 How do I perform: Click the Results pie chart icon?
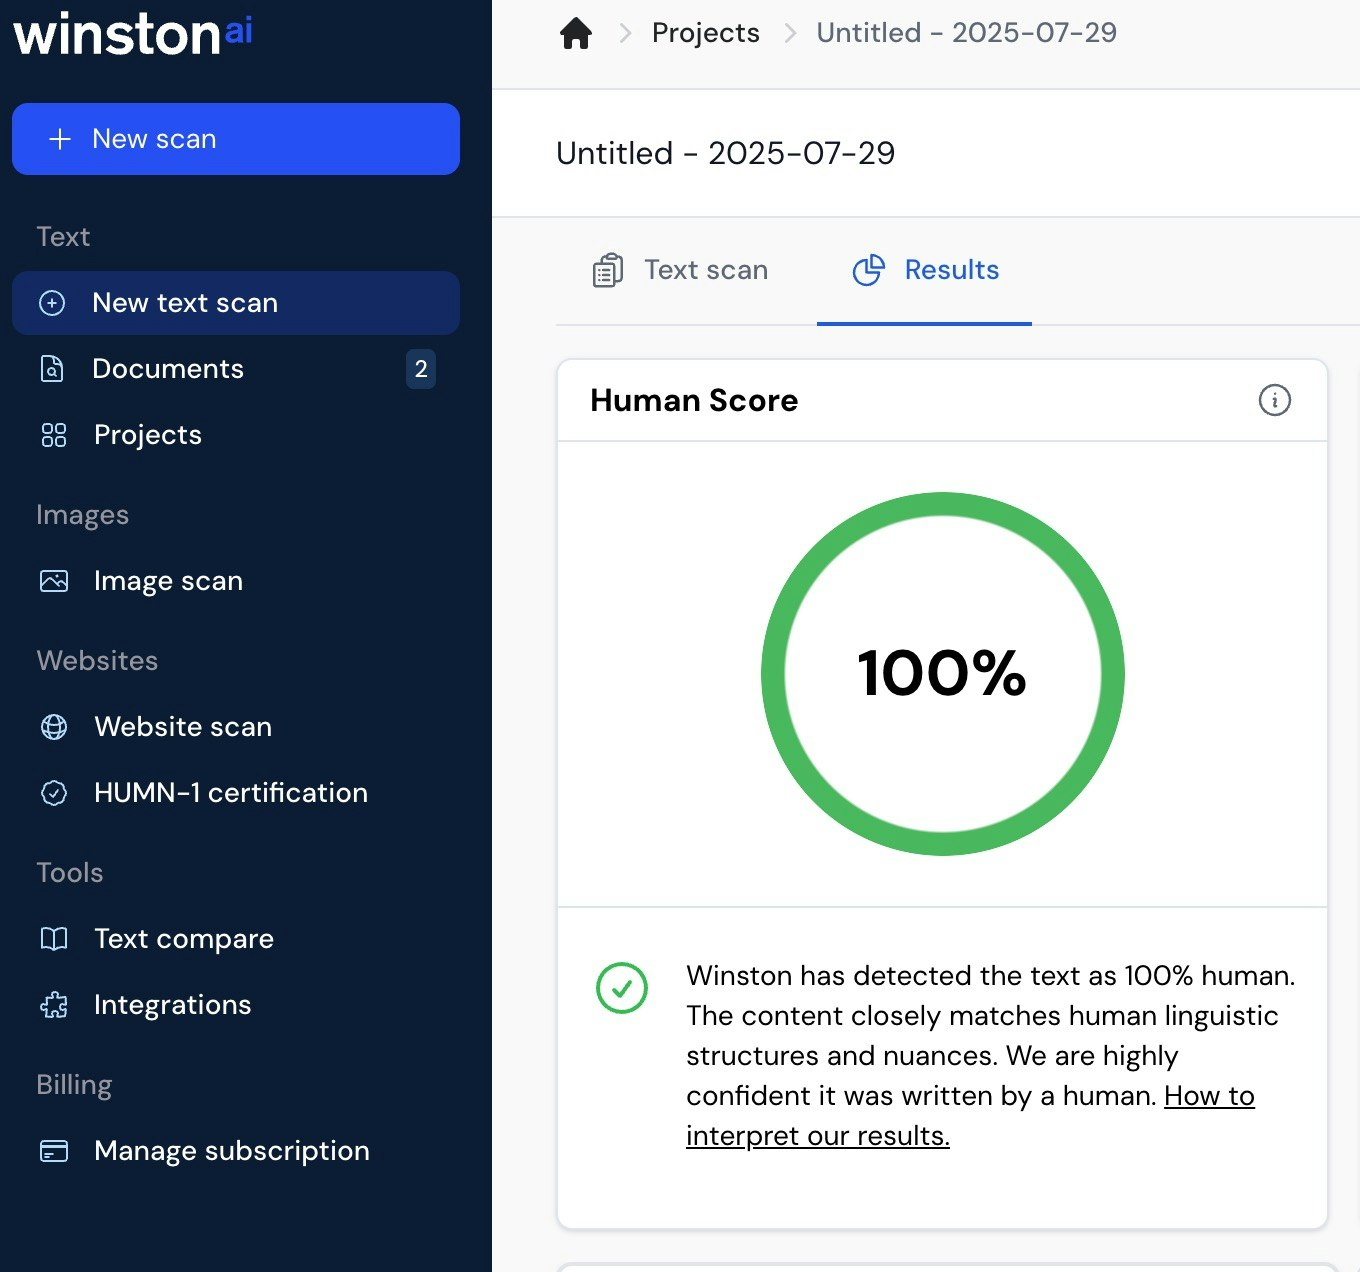point(869,270)
